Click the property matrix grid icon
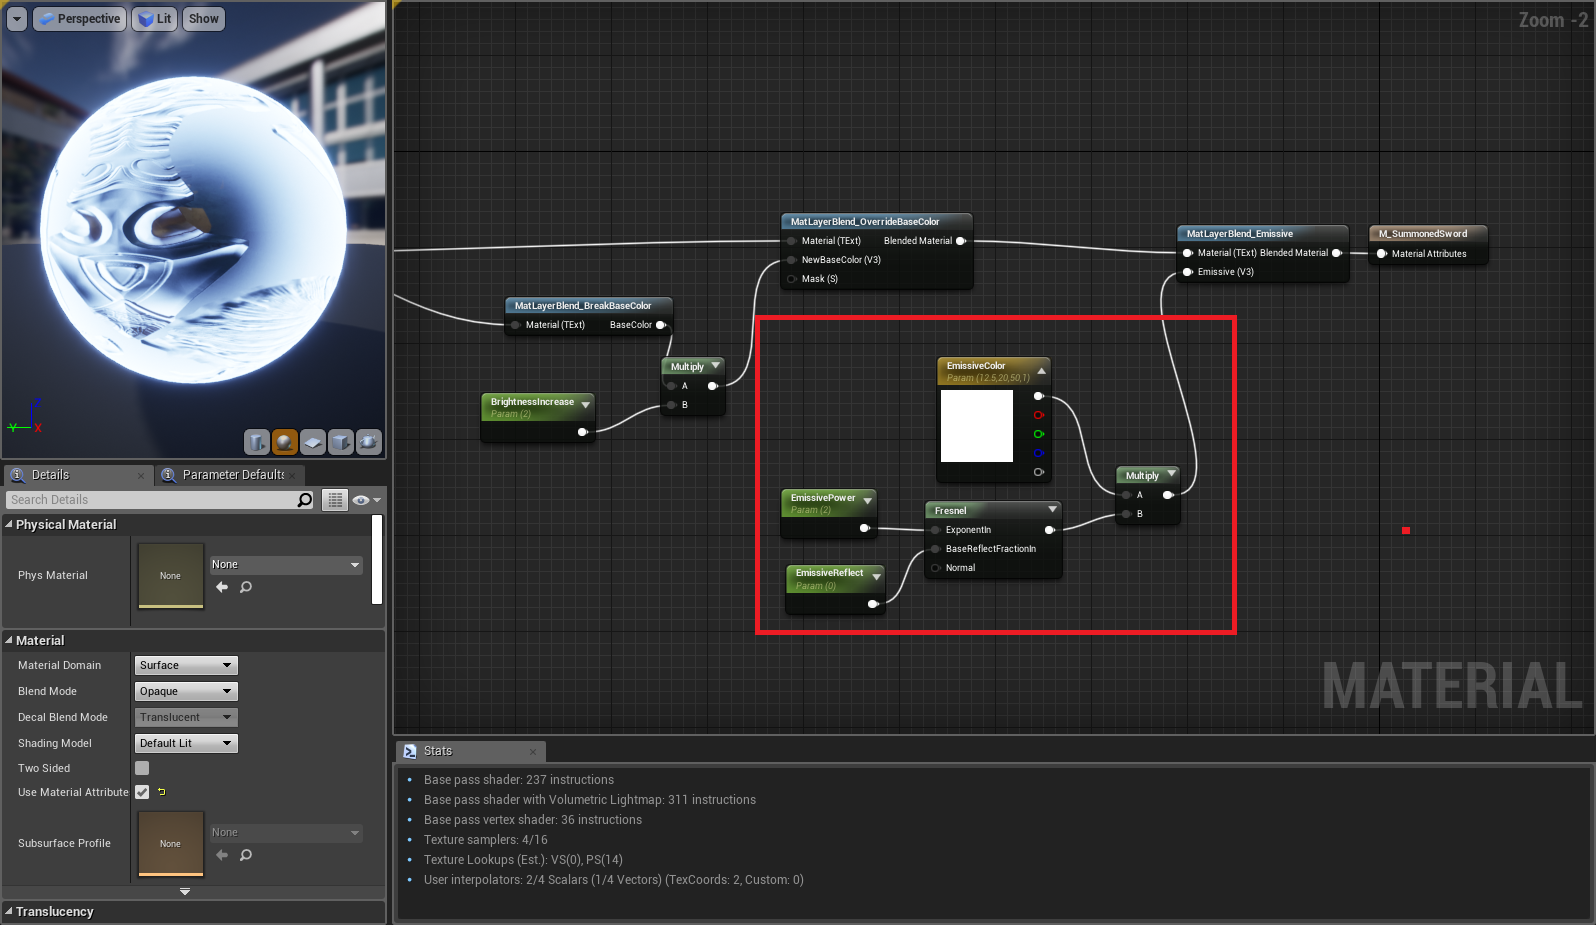Screen dimensions: 1596x925 pyautogui.click(x=335, y=500)
